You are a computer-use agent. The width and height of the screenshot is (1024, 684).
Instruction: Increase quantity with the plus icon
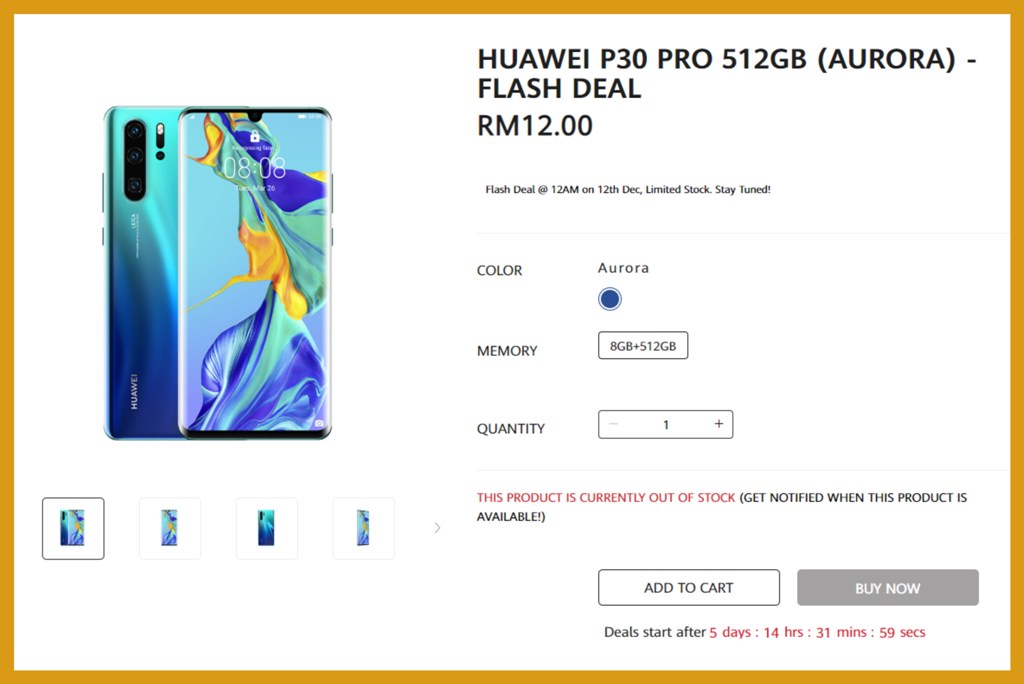pos(718,424)
